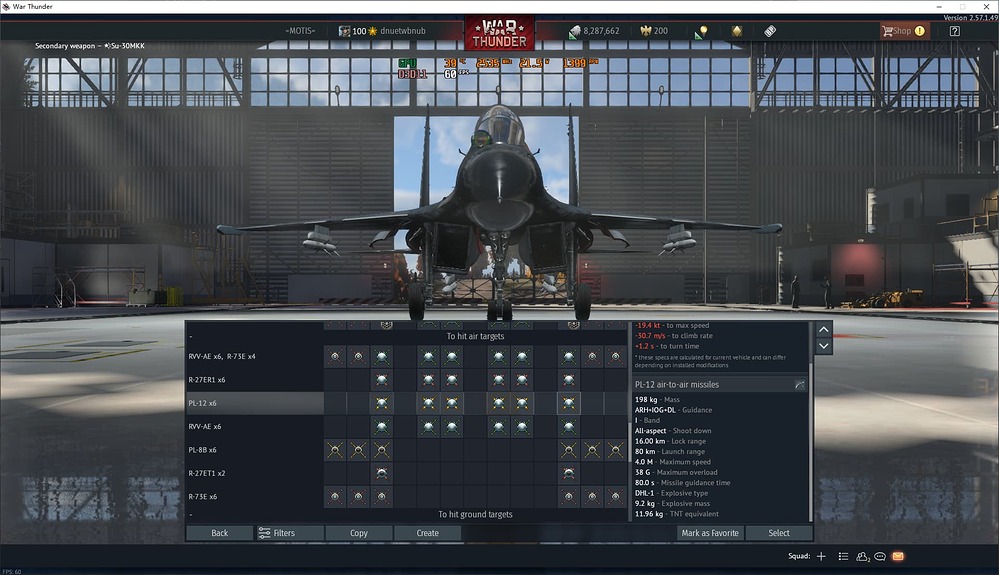
Task: Open the squad list icon
Action: pos(843,557)
